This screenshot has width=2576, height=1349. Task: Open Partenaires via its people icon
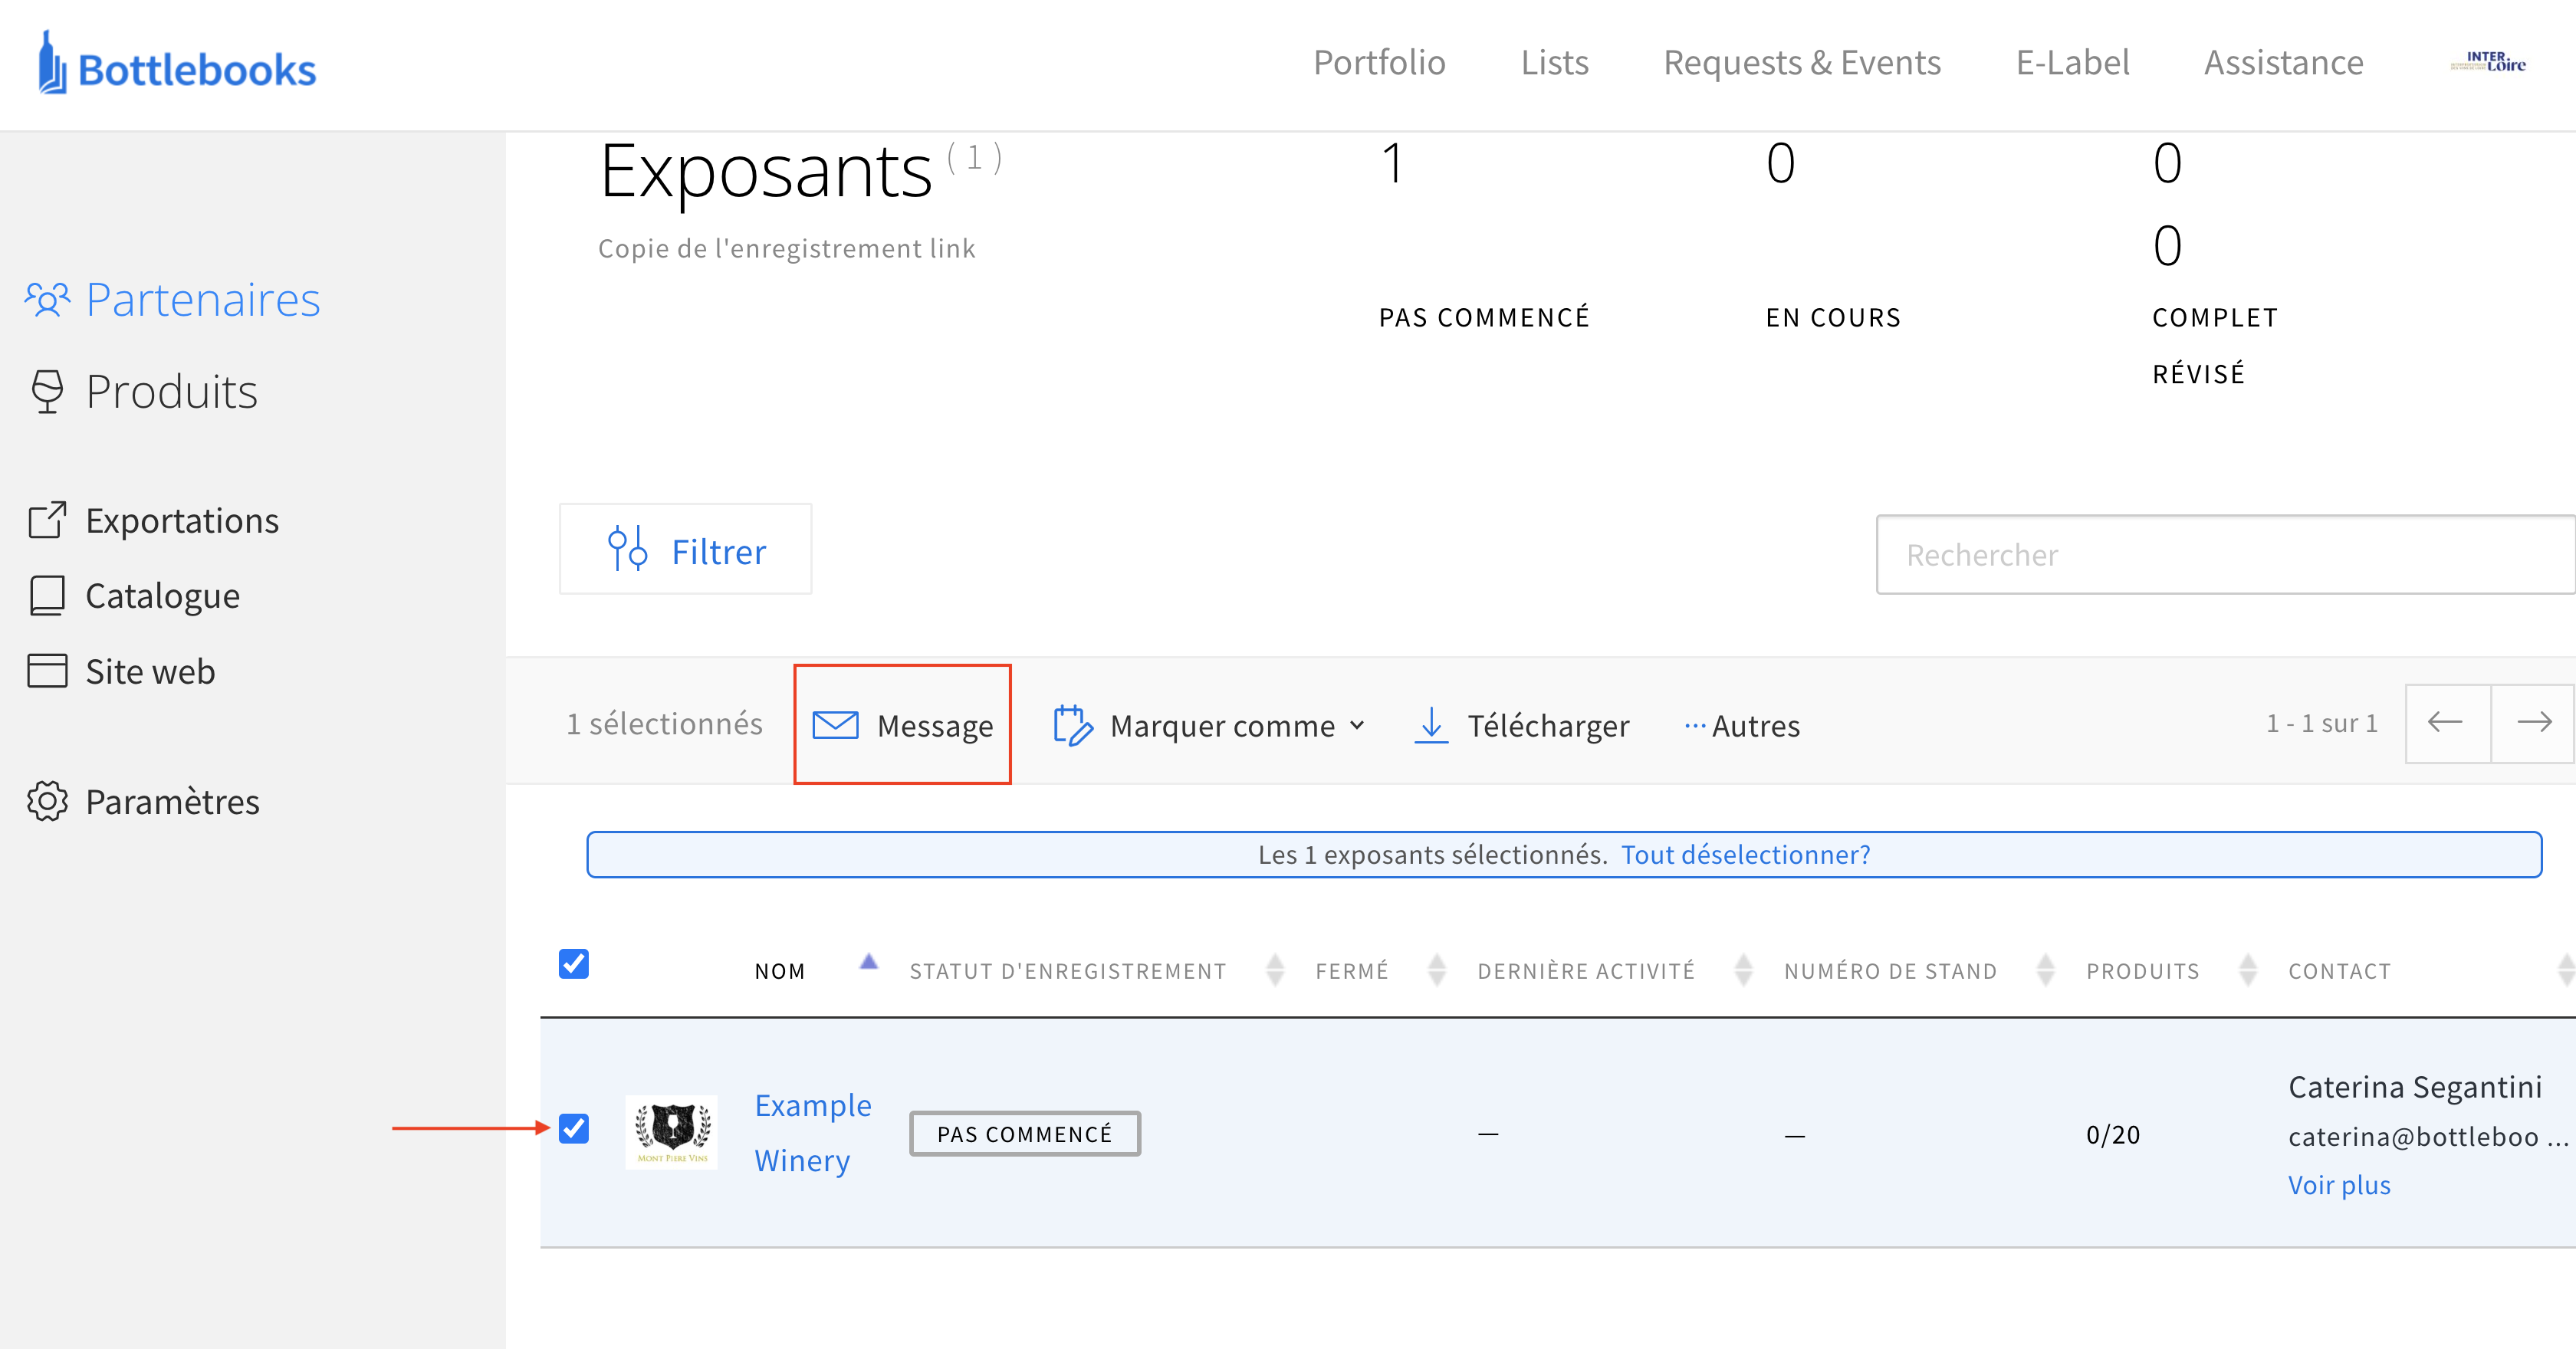pyautogui.click(x=47, y=299)
